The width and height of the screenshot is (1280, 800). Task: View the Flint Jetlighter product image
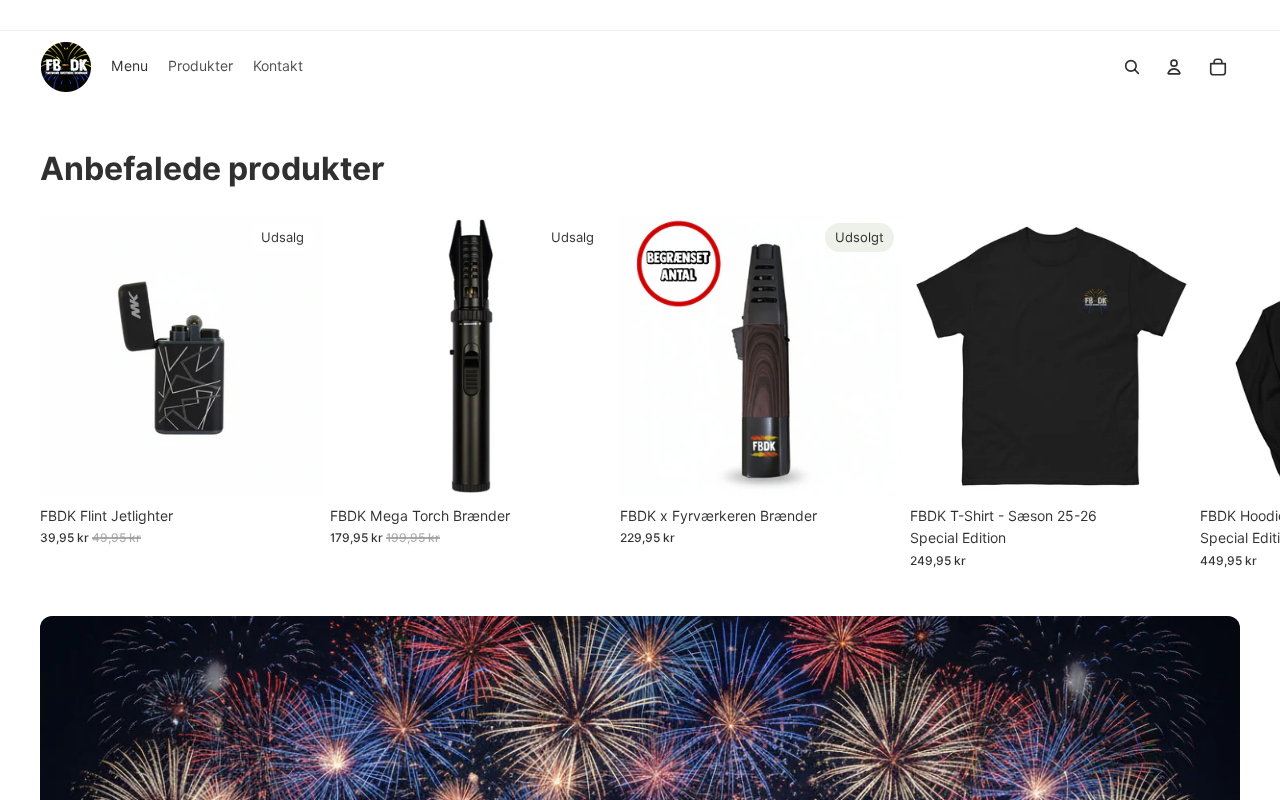[180, 357]
